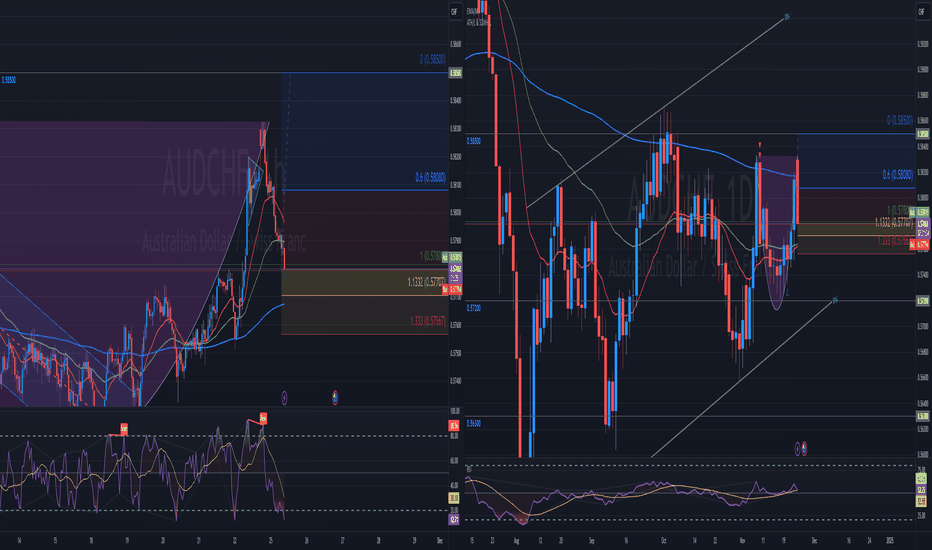Click the 1.1332 fib level label on the 1h chart
This screenshot has width=932, height=550.
(427, 282)
